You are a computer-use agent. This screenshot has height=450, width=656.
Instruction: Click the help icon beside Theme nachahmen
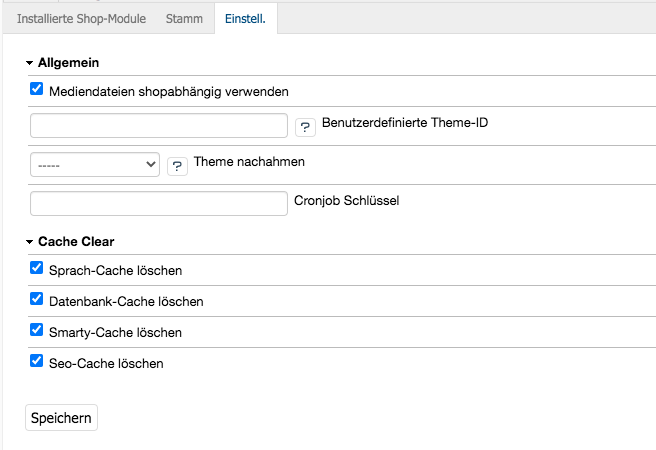pyautogui.click(x=177, y=165)
